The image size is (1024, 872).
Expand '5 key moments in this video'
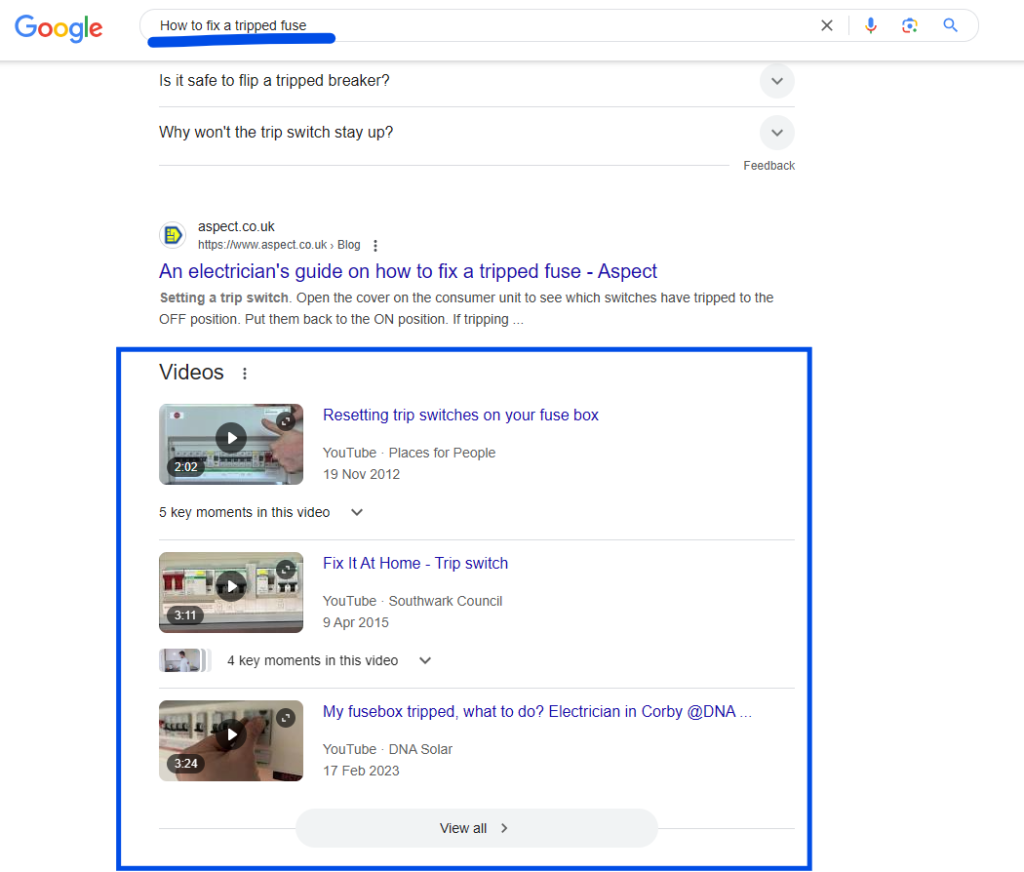tap(261, 513)
